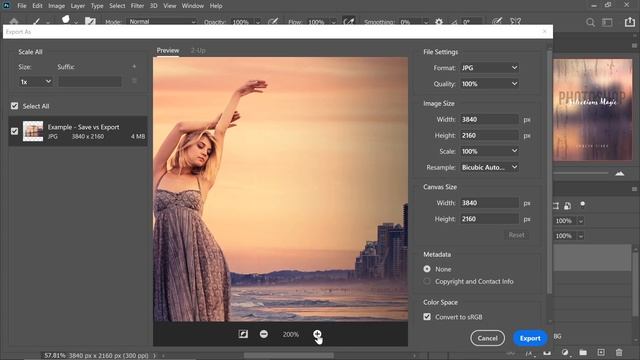
Task: Toggle the Select All checkbox
Action: pos(14,106)
